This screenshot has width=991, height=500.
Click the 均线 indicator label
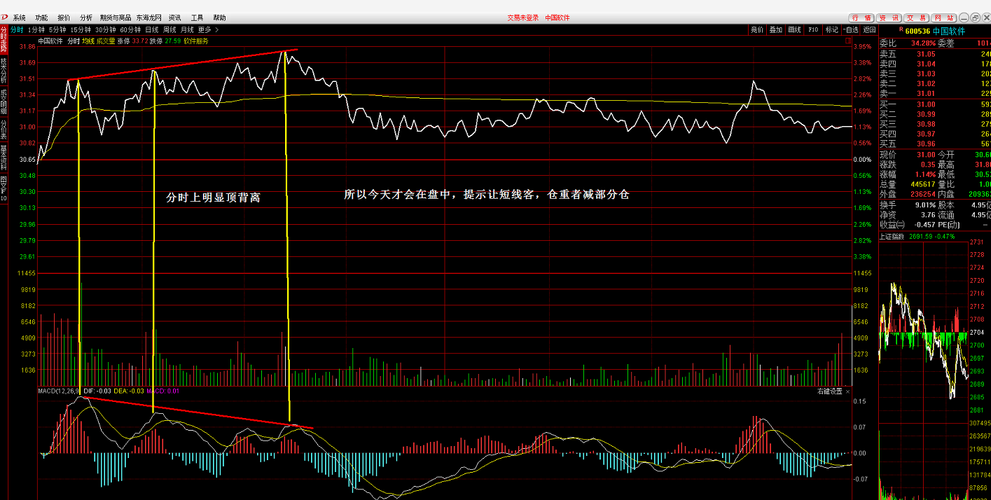88,40
